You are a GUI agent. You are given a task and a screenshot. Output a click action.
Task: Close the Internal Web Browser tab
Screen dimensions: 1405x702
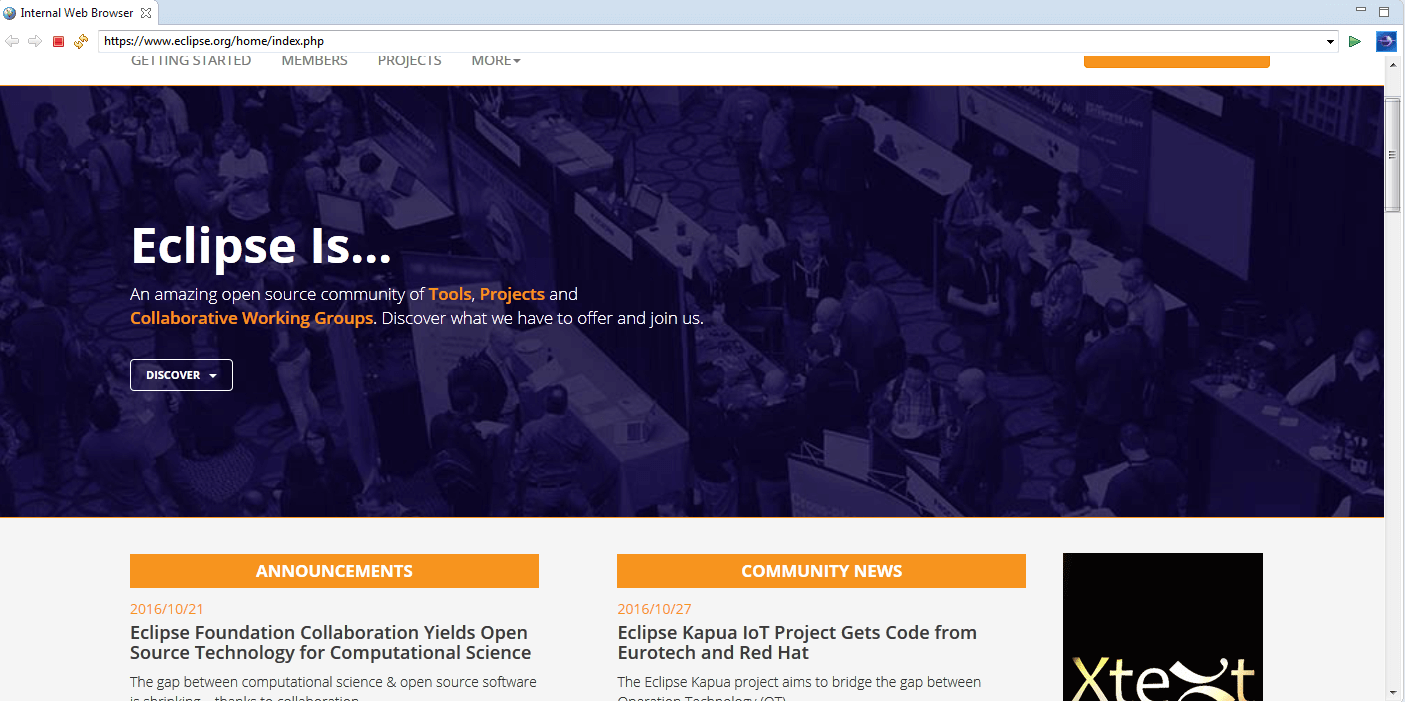[x=146, y=13]
